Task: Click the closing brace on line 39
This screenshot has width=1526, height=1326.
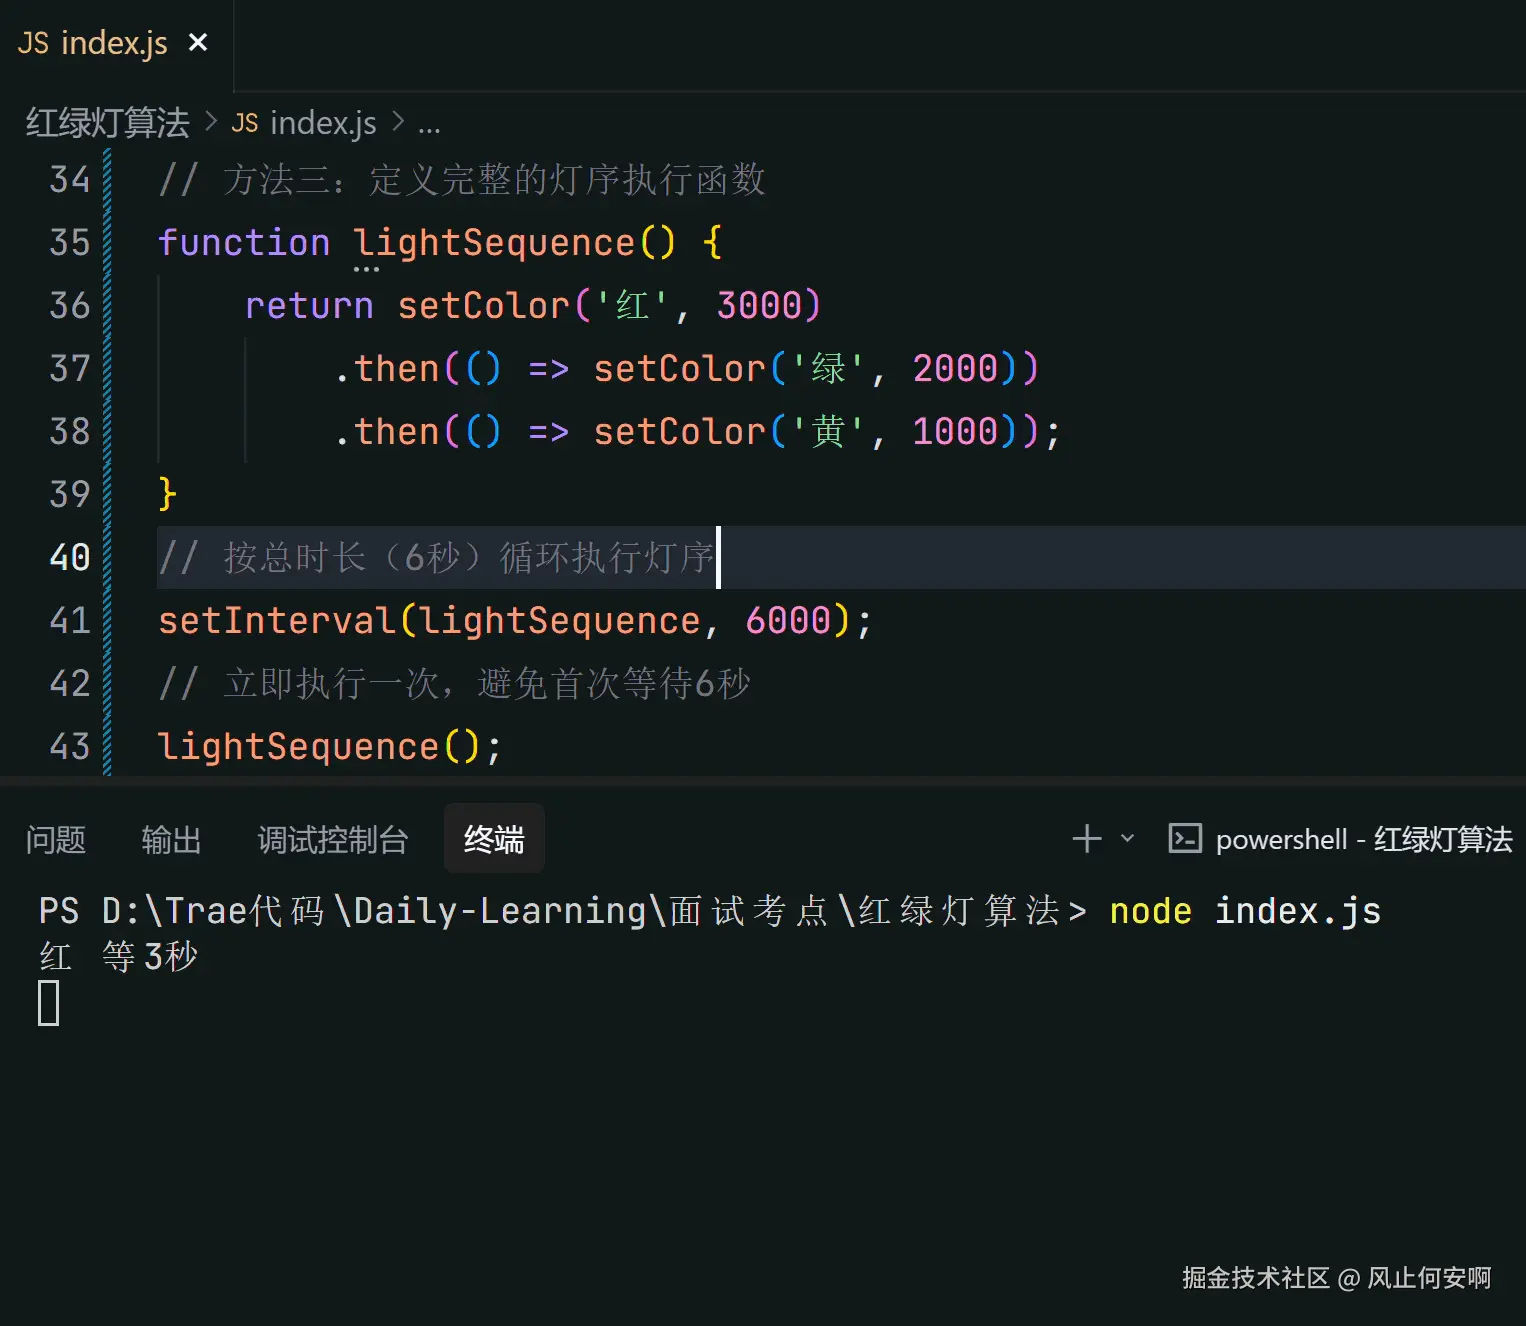Action: tap(167, 495)
